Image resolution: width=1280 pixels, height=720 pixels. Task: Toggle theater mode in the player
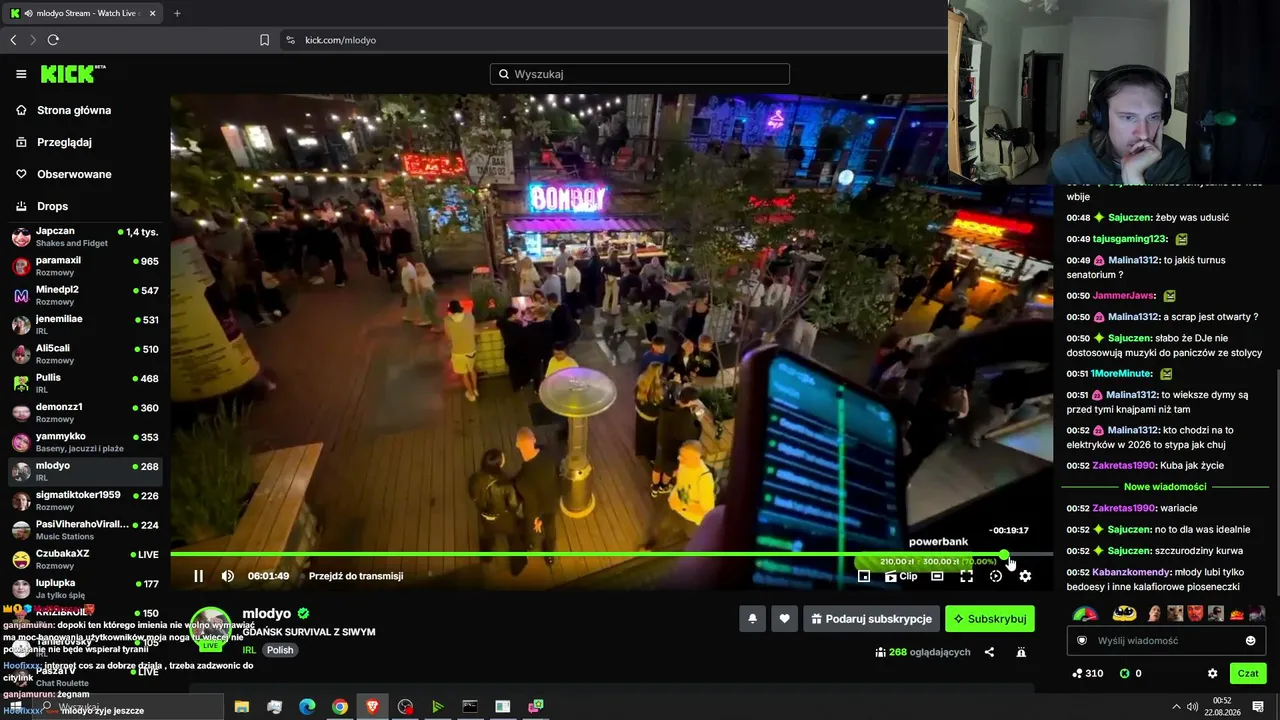(x=937, y=576)
